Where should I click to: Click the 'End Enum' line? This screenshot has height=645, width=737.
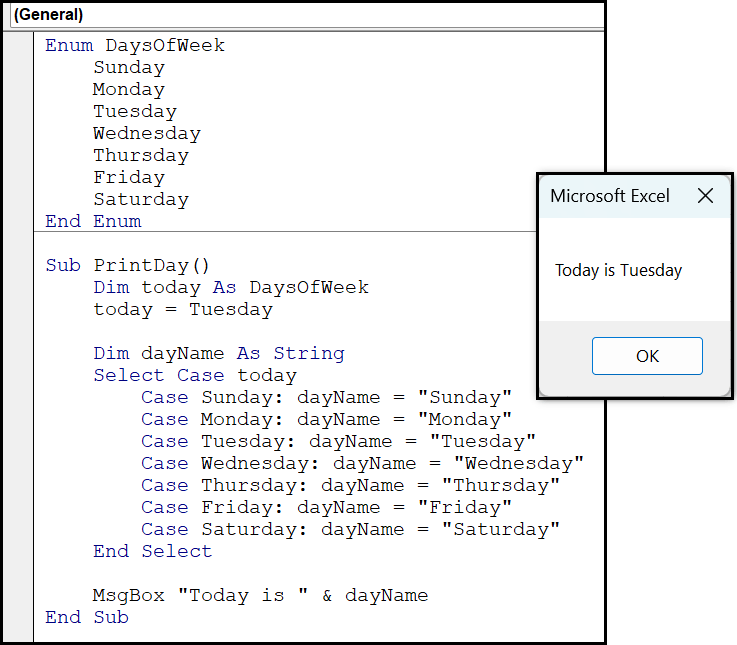coord(93,221)
